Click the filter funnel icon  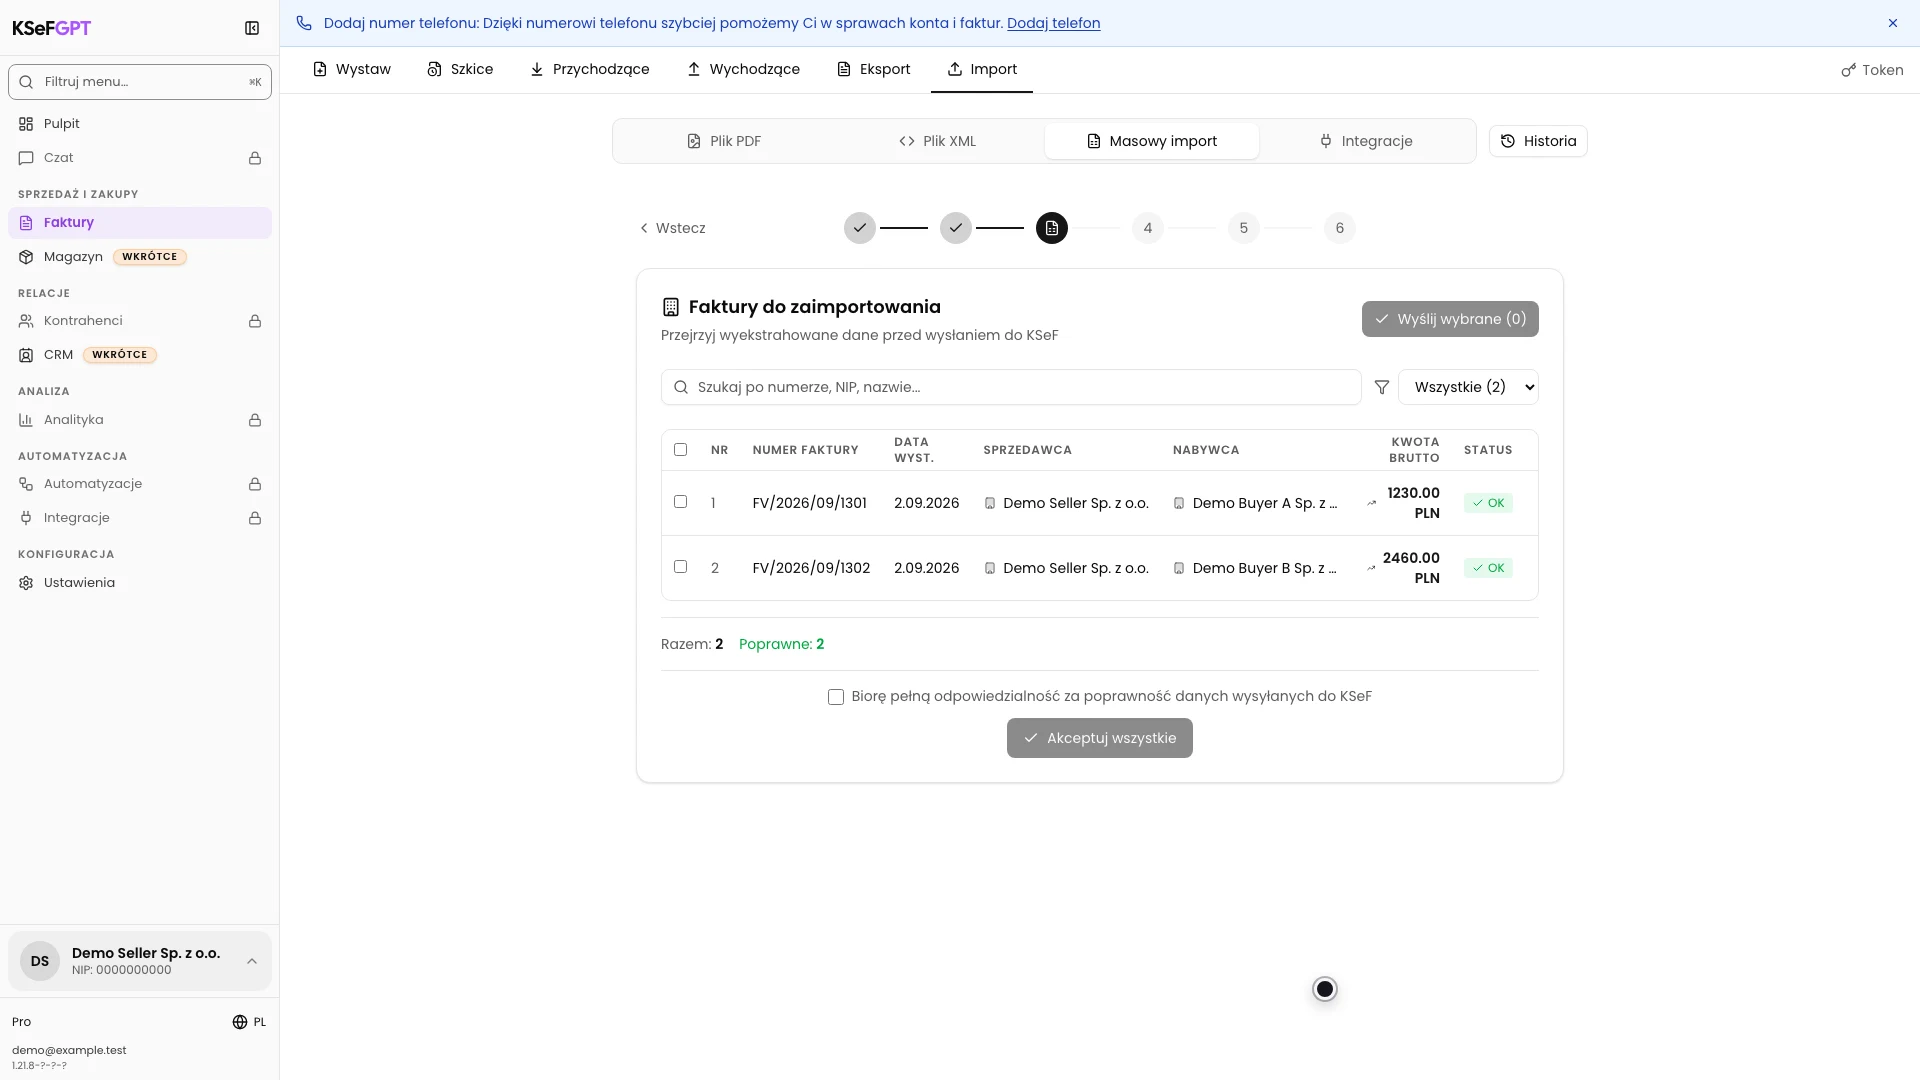tap(1382, 387)
